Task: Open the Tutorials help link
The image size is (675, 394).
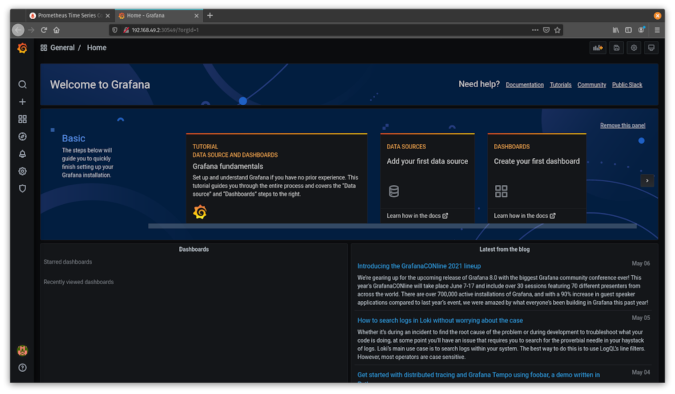Action: pos(560,85)
